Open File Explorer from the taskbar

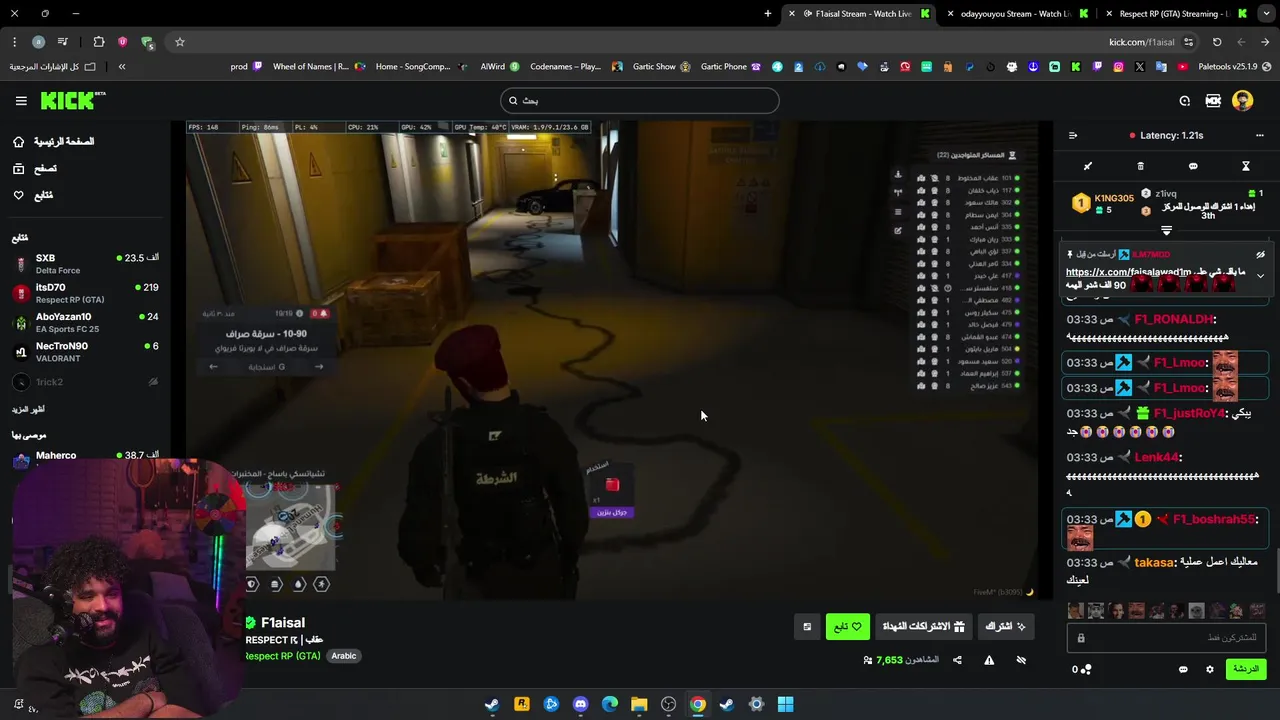pos(639,704)
